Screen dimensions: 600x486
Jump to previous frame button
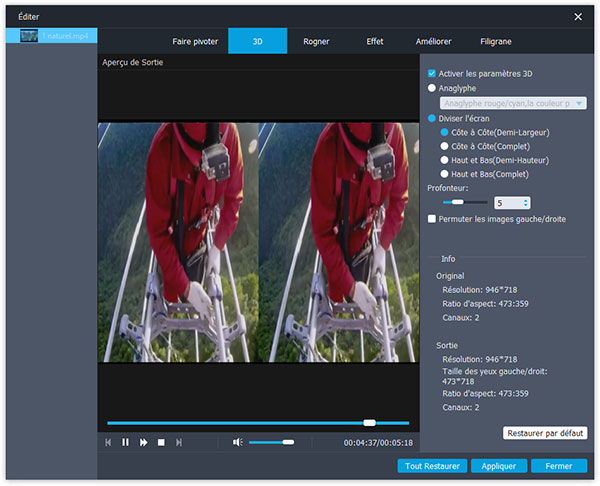(x=108, y=442)
